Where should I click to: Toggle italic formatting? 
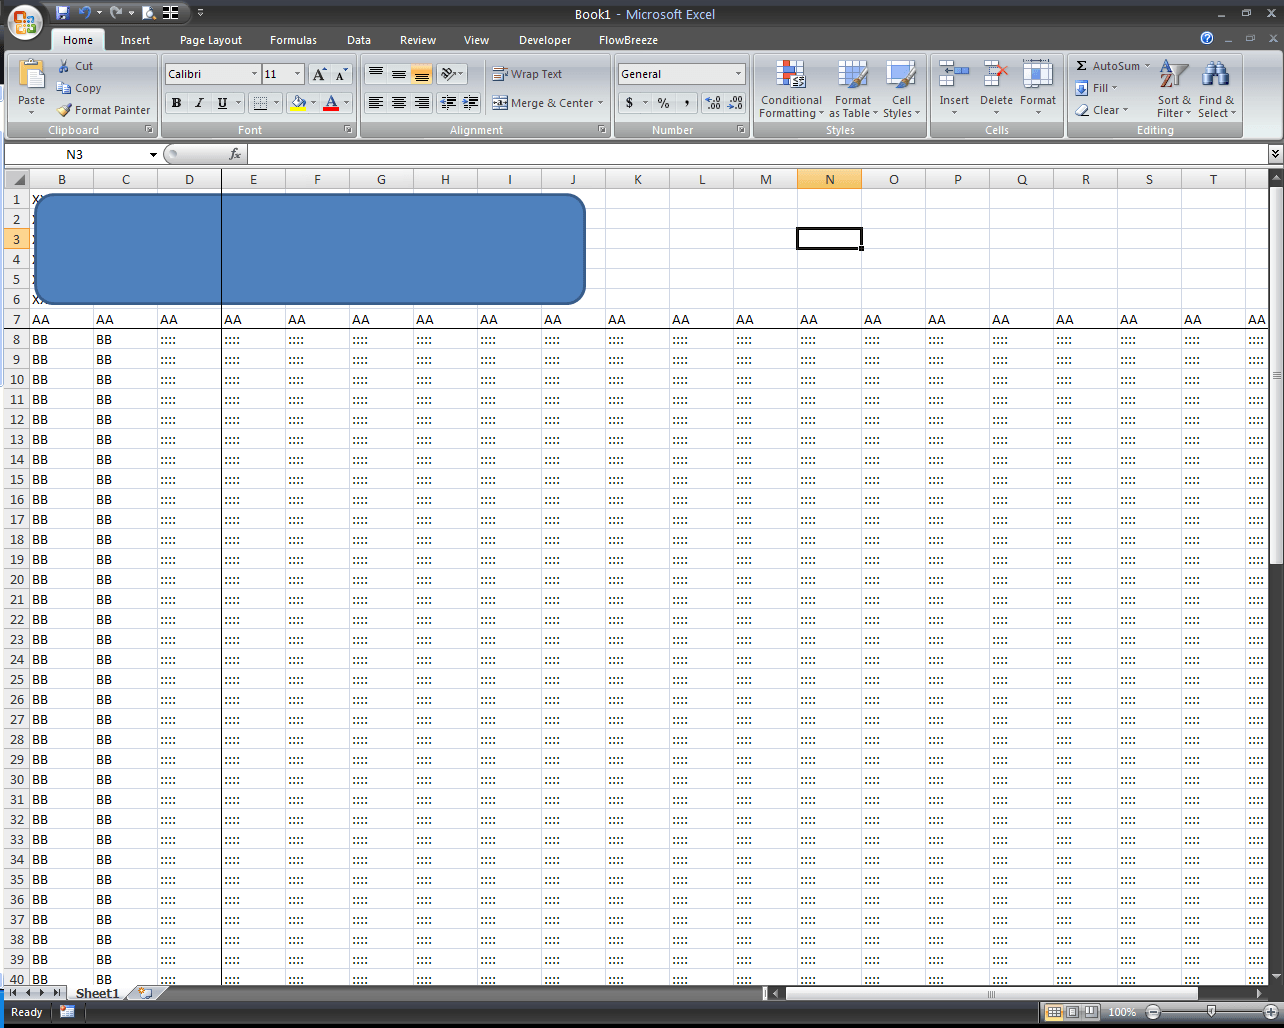click(x=199, y=103)
